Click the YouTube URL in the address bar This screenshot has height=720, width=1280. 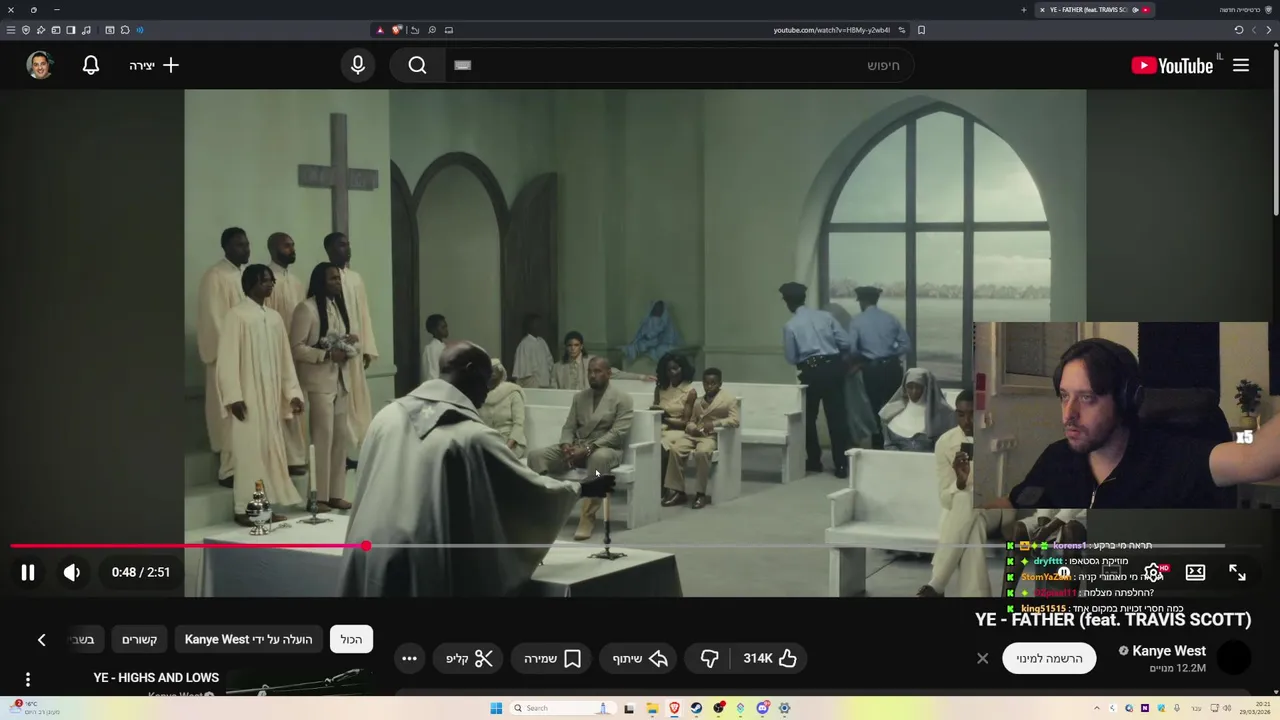831,30
